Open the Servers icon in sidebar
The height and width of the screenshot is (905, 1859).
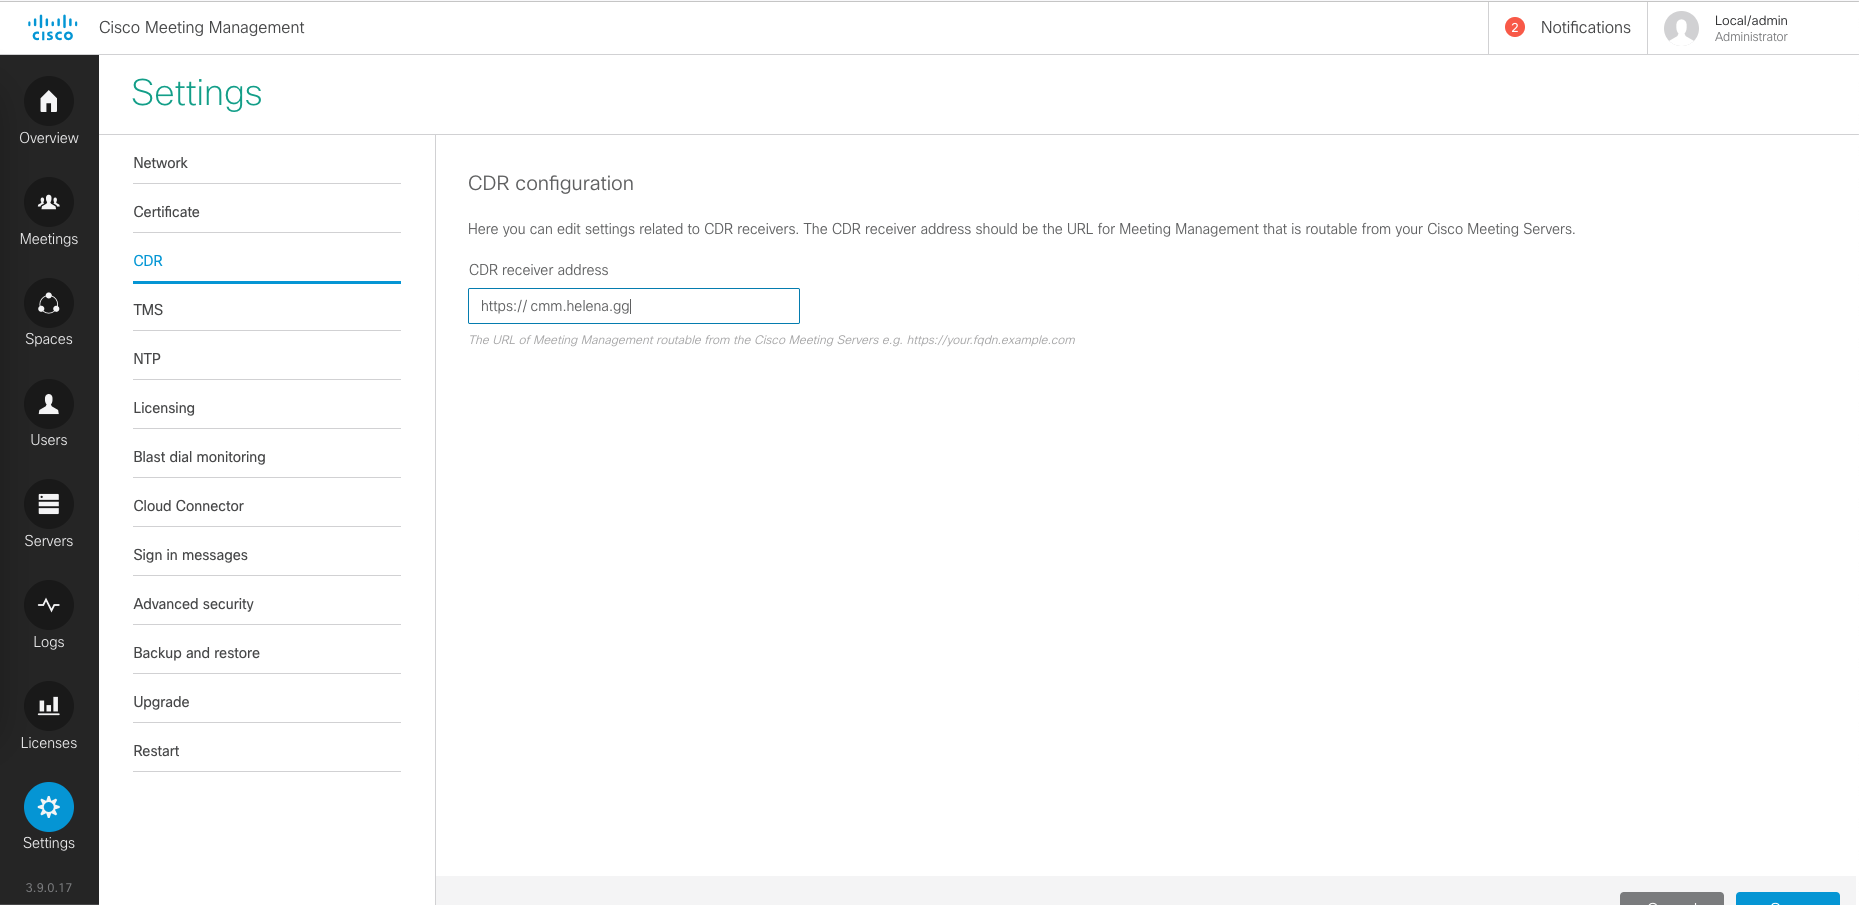(x=48, y=505)
